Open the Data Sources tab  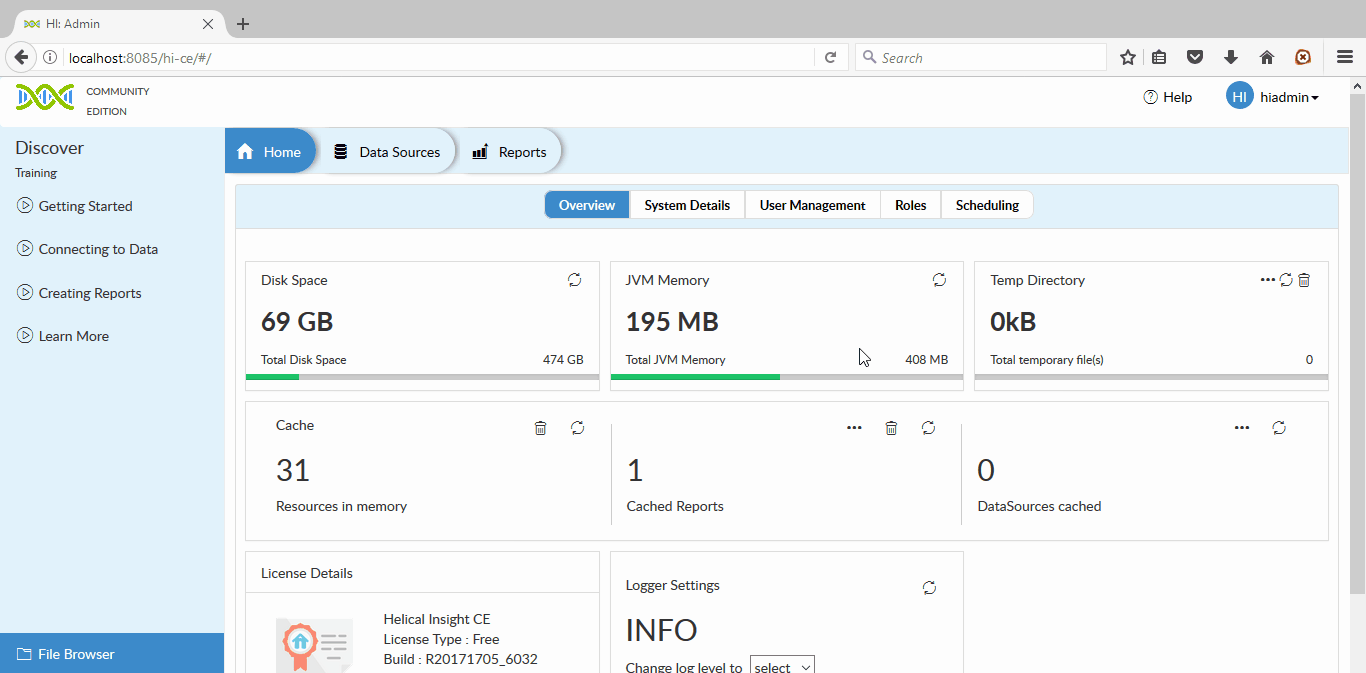point(388,151)
